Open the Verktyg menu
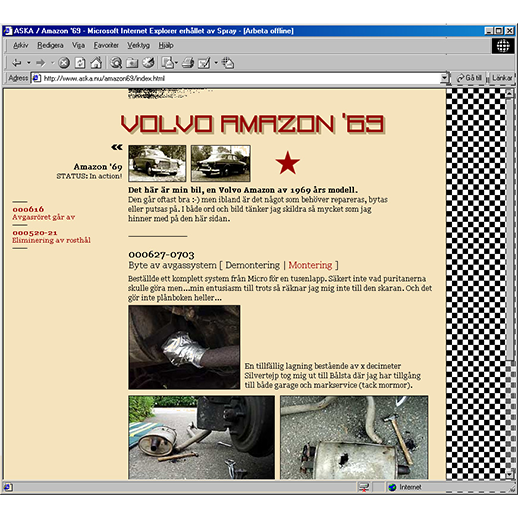 138,45
